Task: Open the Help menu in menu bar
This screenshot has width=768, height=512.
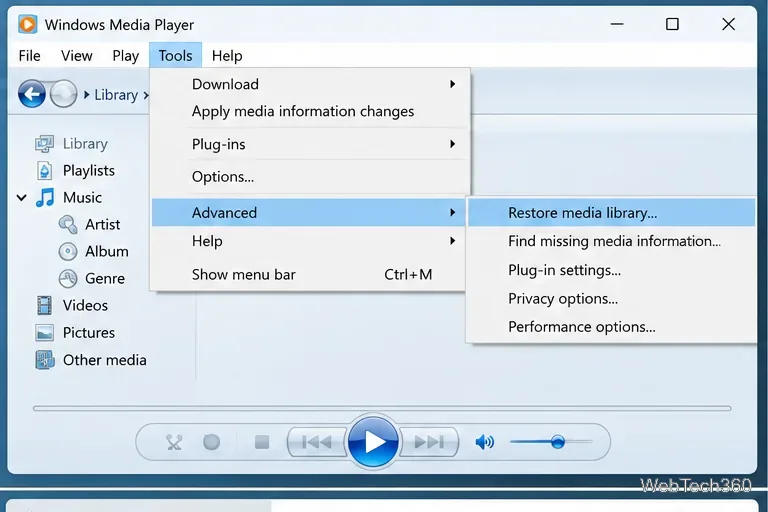Action: 227,56
